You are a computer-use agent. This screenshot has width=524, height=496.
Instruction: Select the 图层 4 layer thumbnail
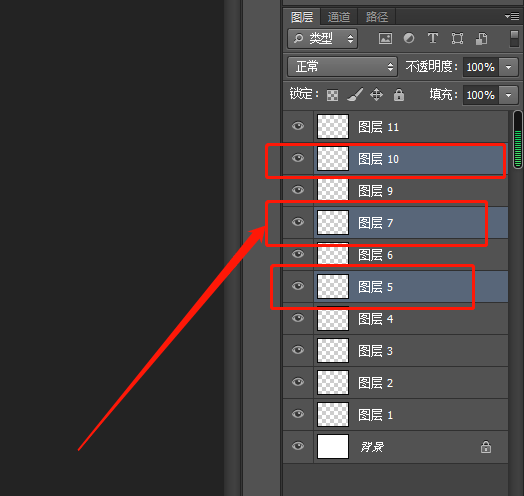[333, 319]
